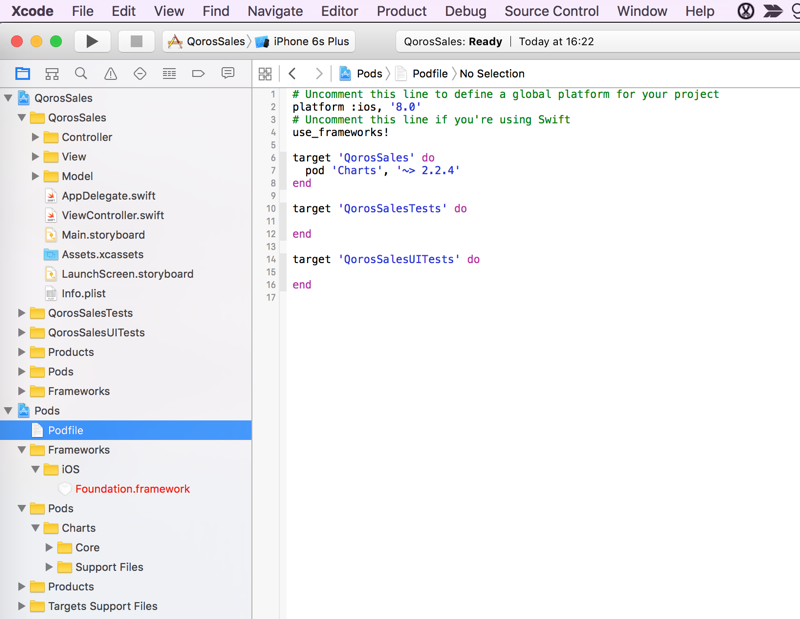Open Info.plist file
Image resolution: width=800 pixels, height=619 pixels.
coord(83,293)
